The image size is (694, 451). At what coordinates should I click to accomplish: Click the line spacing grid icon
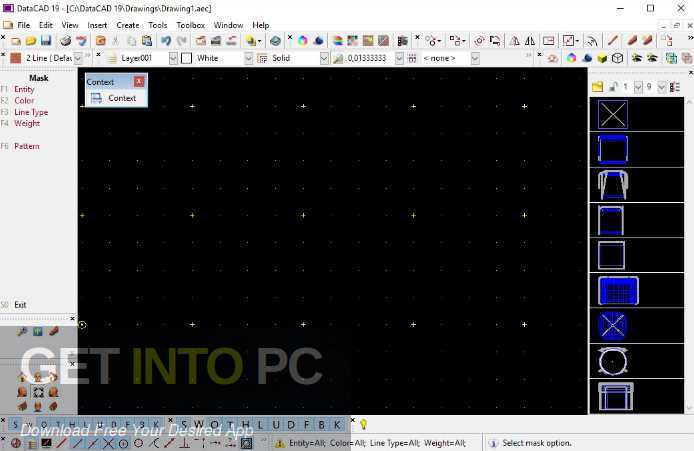pos(412,58)
